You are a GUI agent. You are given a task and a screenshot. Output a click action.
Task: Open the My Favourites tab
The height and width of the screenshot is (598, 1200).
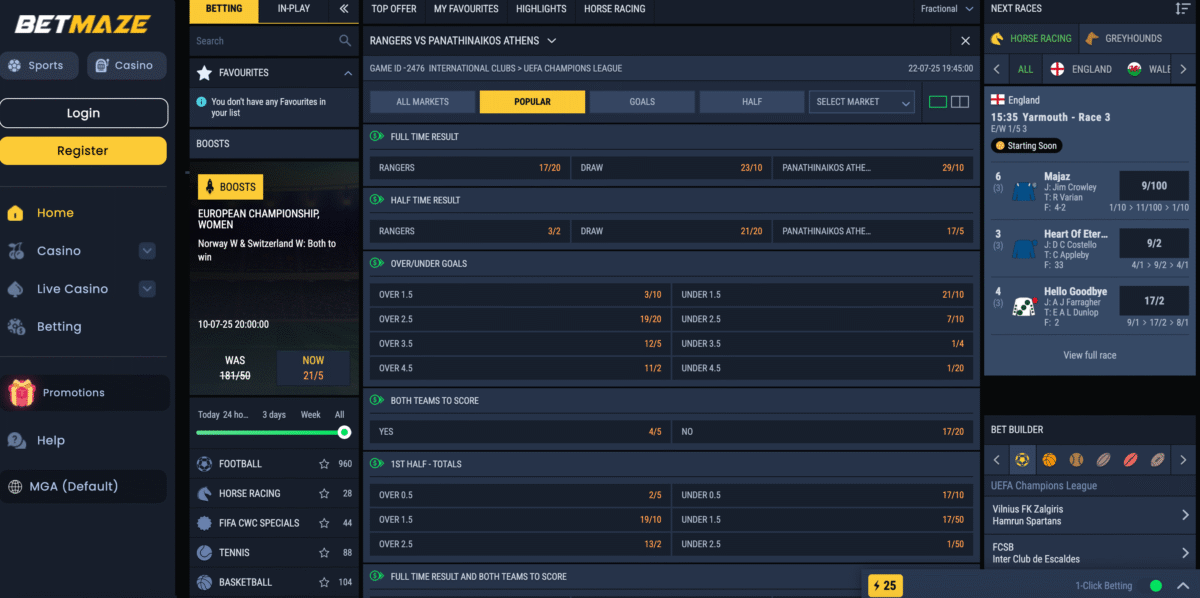(x=466, y=9)
